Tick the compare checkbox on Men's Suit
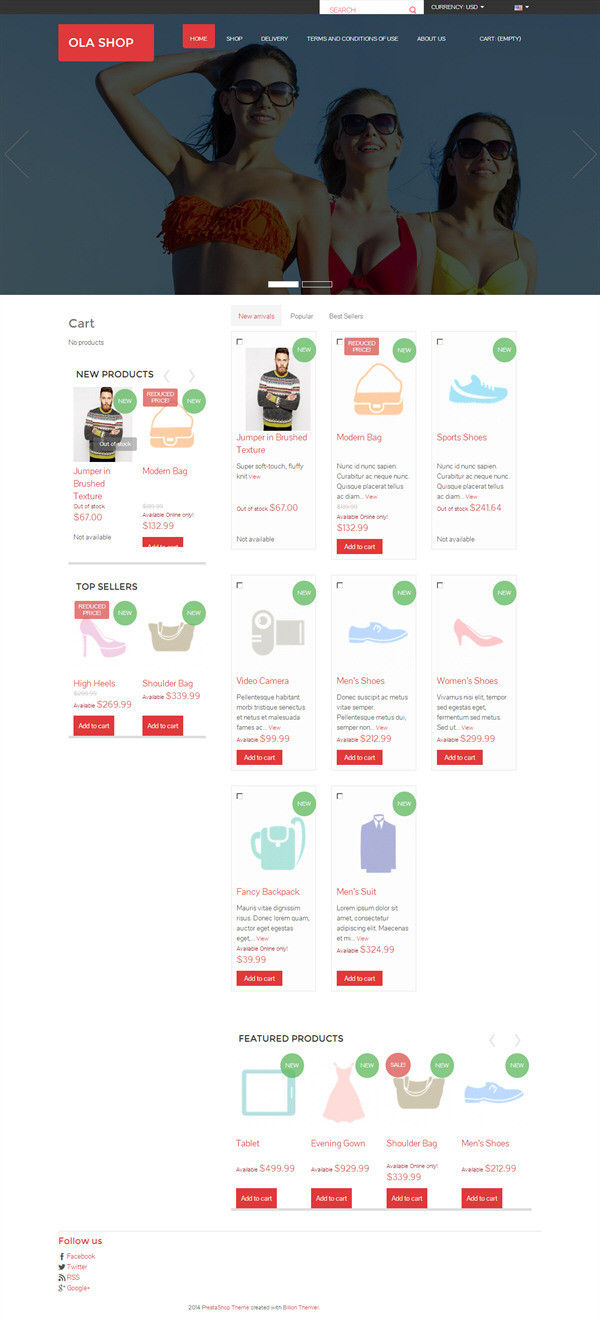Screen dimensions: 600x1321 coord(340,796)
